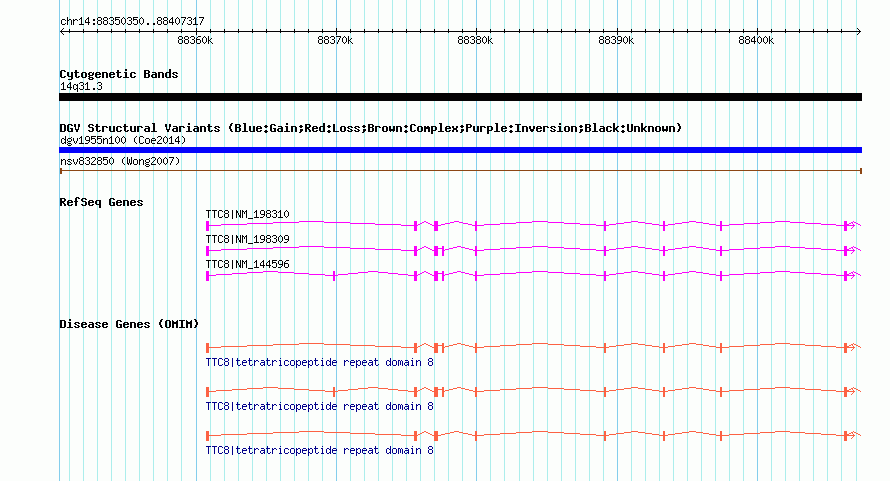The height and width of the screenshot is (481, 890).
Task: Click the chr14:88350350..88407317 coordinate label
Action: (x=132, y=21)
